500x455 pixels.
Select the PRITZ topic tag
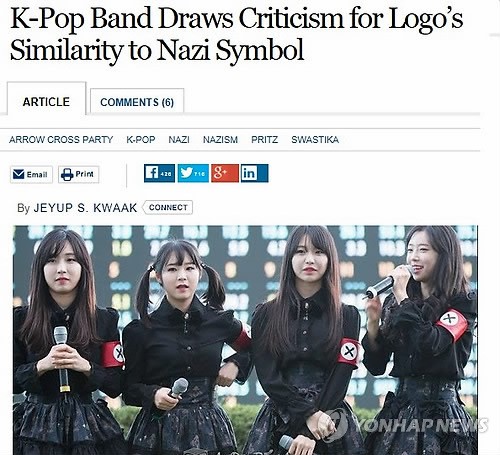[x=264, y=139]
